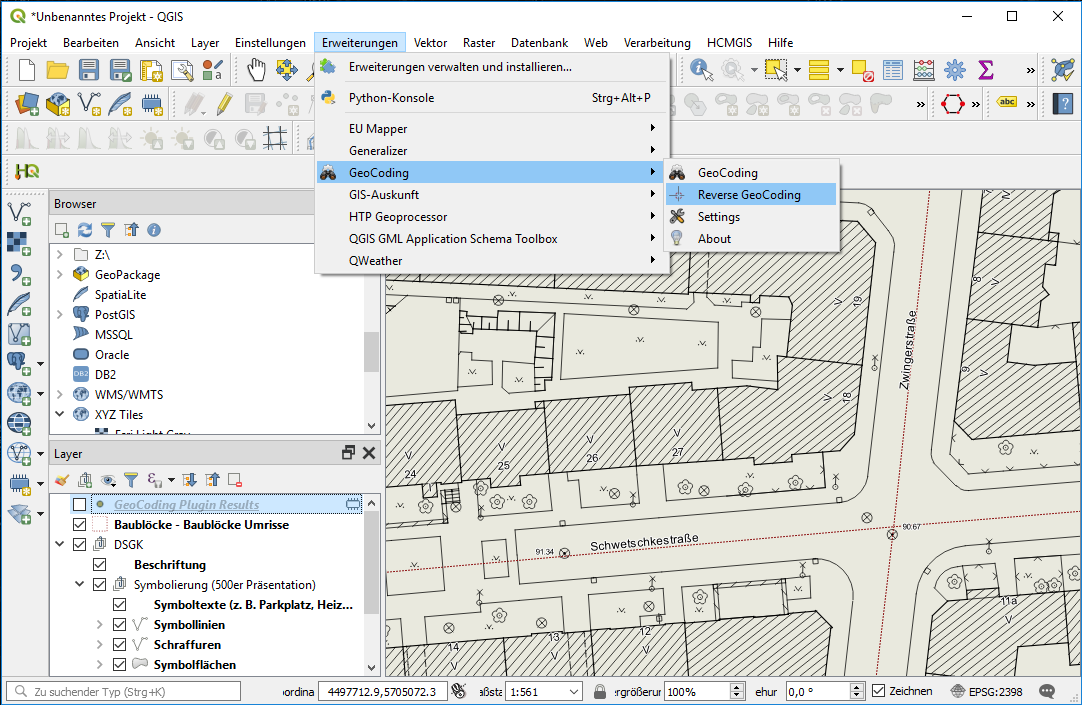Click the messages speech bubble in status bar

[x=1047, y=691]
